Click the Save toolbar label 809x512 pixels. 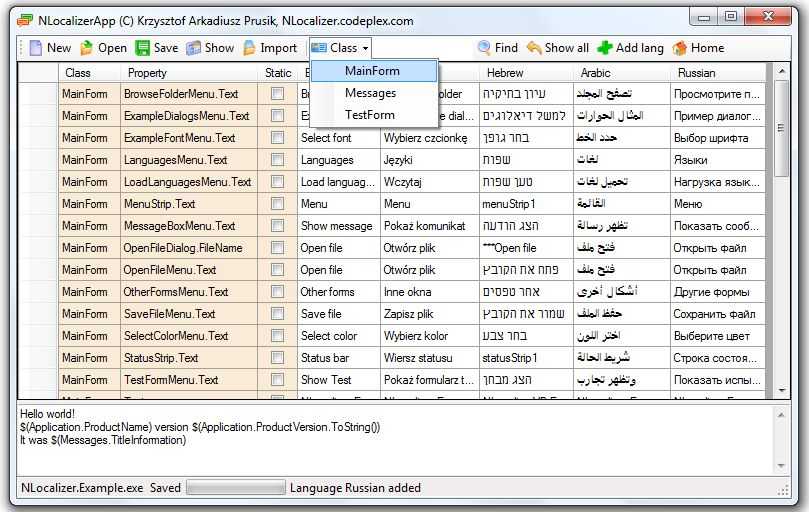[166, 48]
